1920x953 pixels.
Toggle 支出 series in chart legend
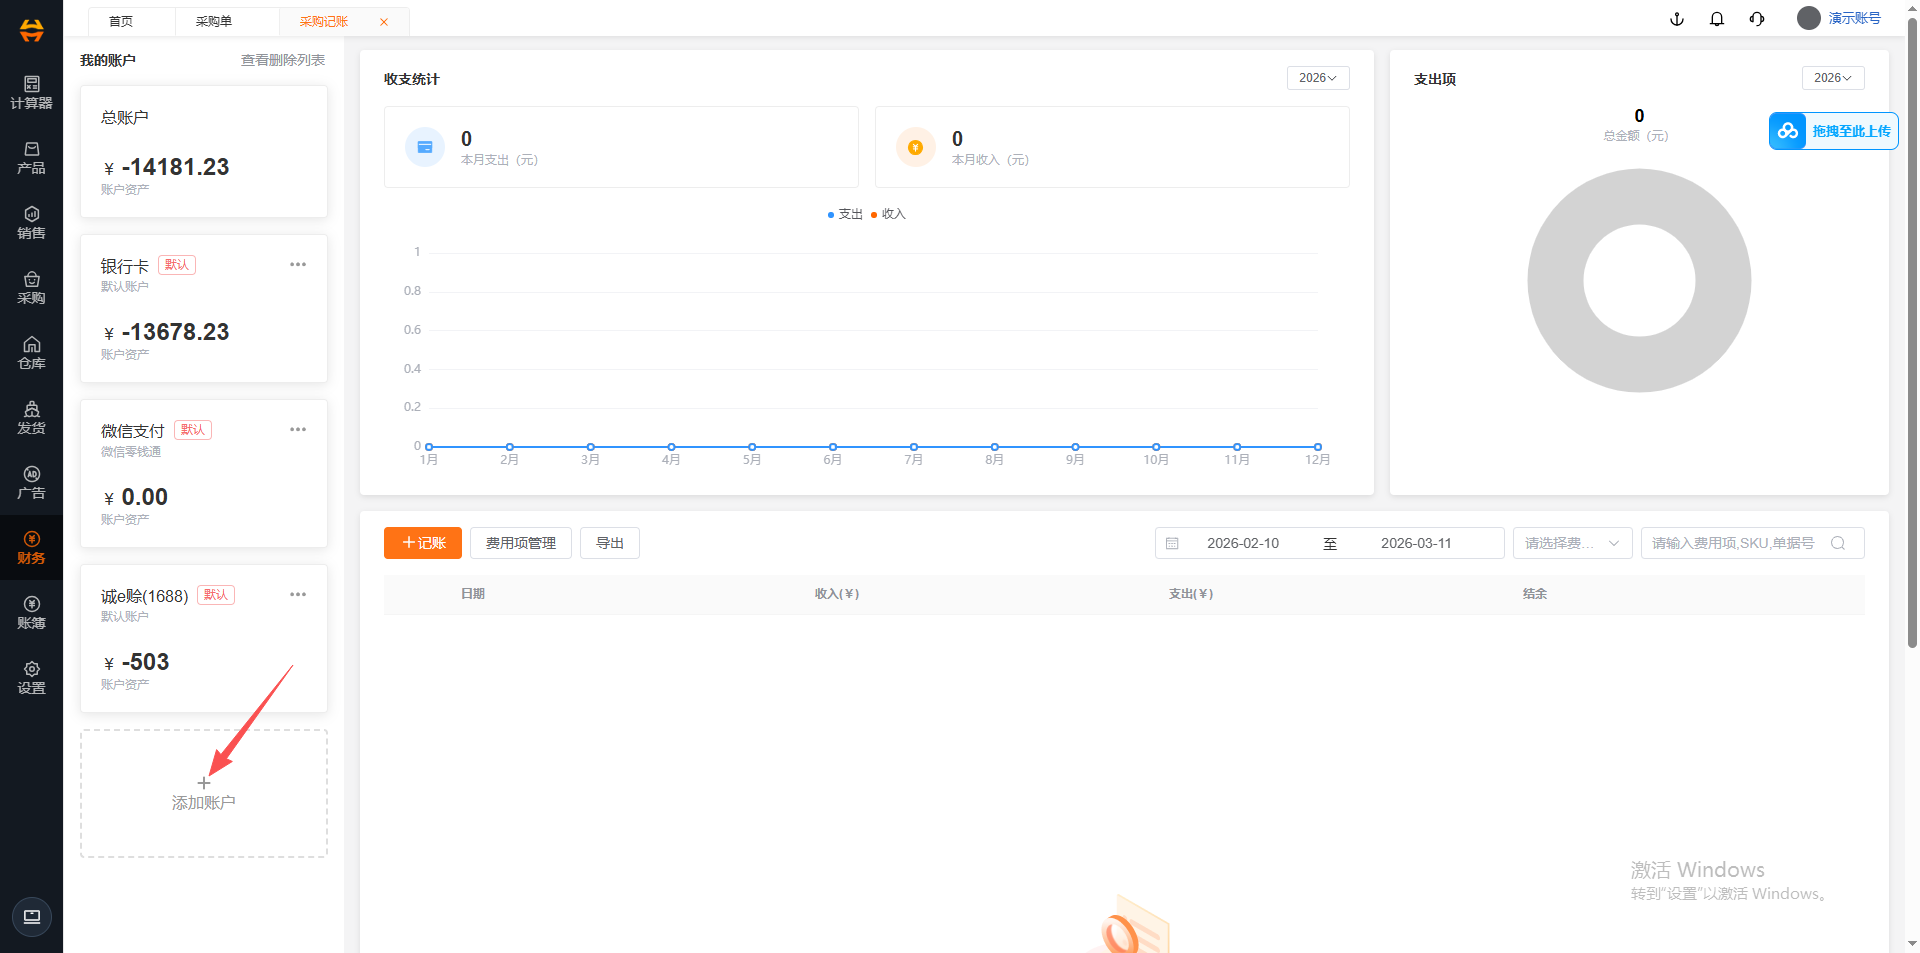[845, 214]
